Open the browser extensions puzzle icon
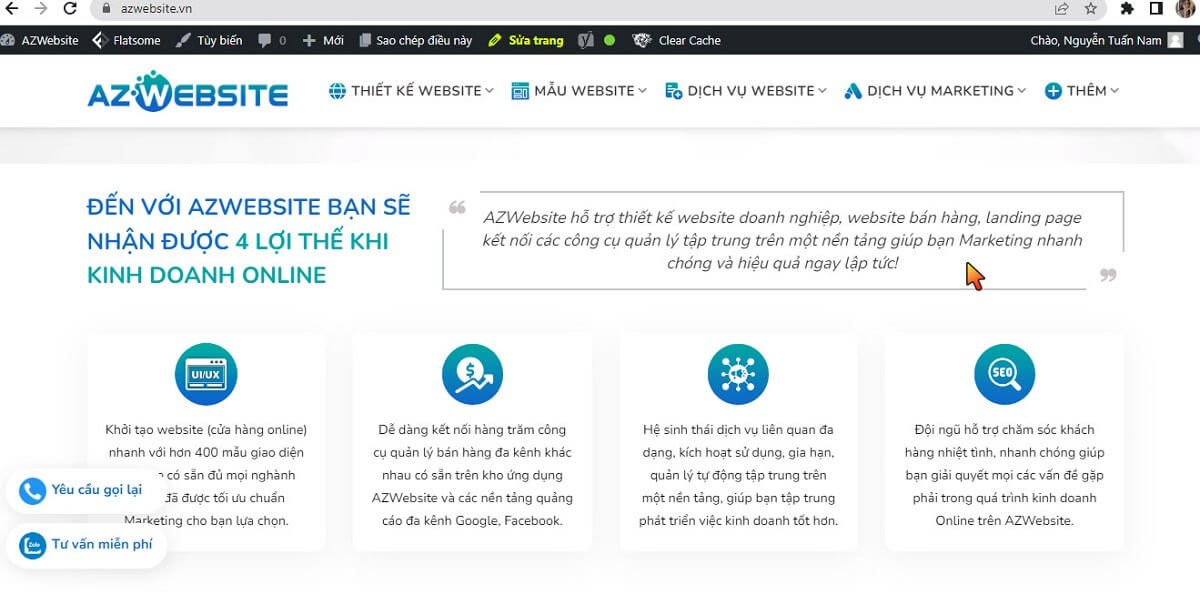The width and height of the screenshot is (1200, 605). coord(1127,9)
